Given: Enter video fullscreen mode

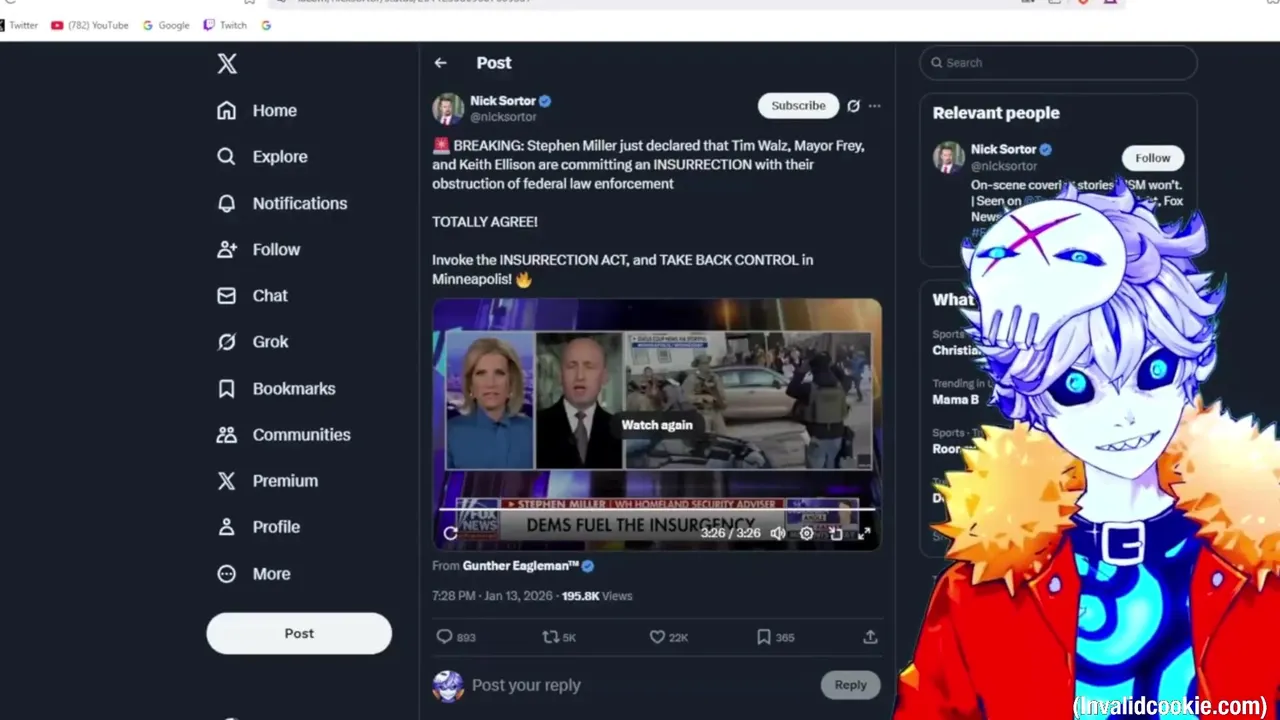Looking at the screenshot, I should tap(864, 533).
